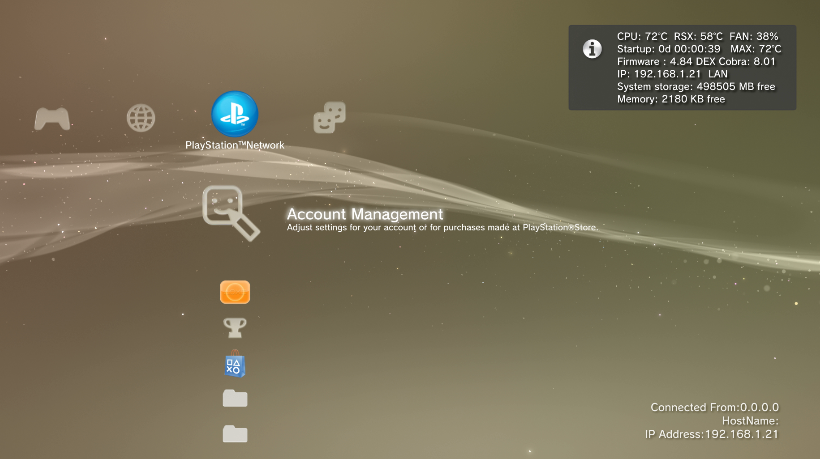Click the "Connected From:0.0.0.0" text
Screen dimensions: 820x459
714,407
